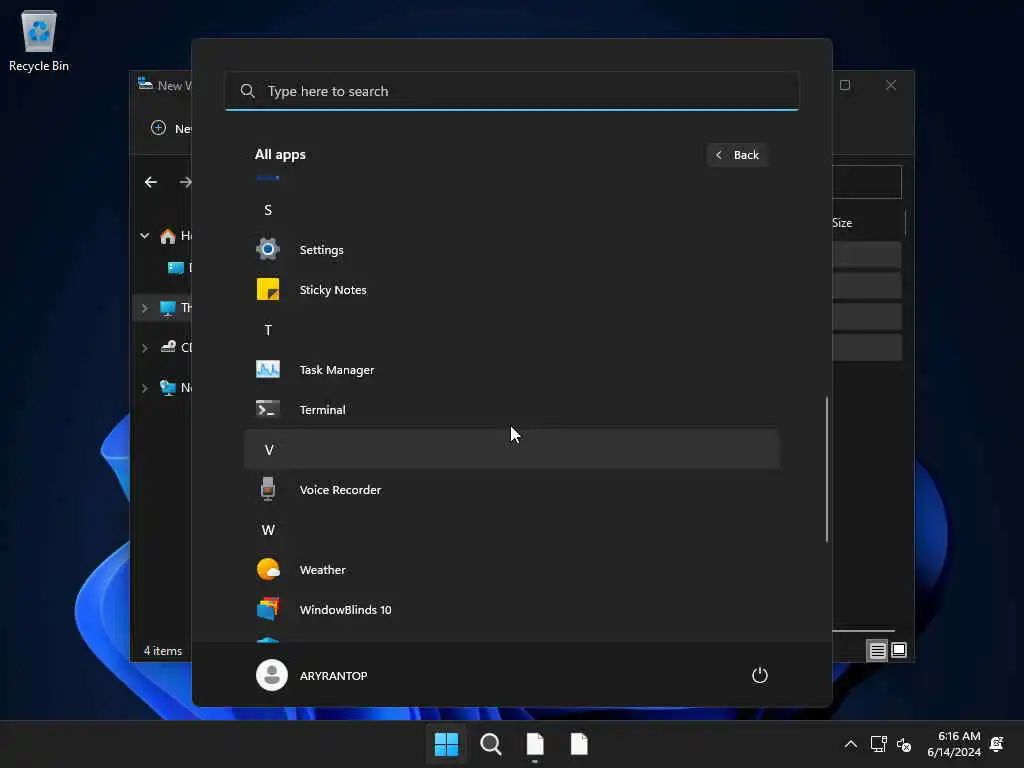Show hidden icons in system tray
This screenshot has height=768, width=1024.
coord(850,744)
